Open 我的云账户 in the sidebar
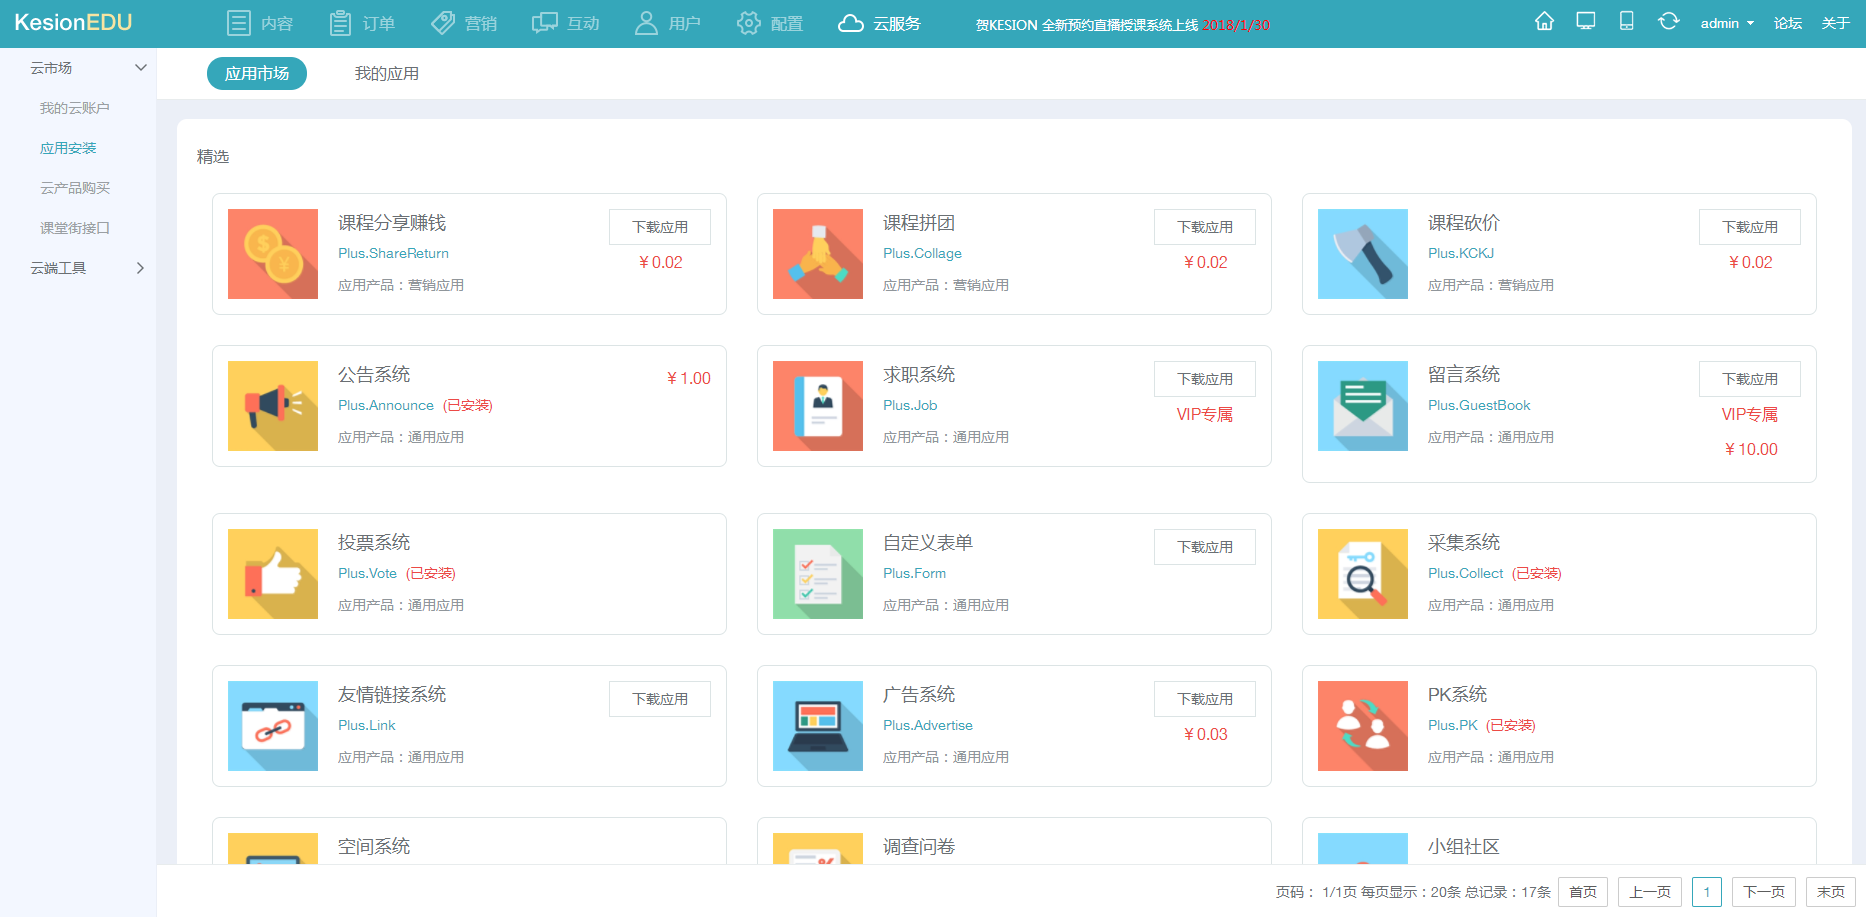The width and height of the screenshot is (1866, 917). [75, 108]
